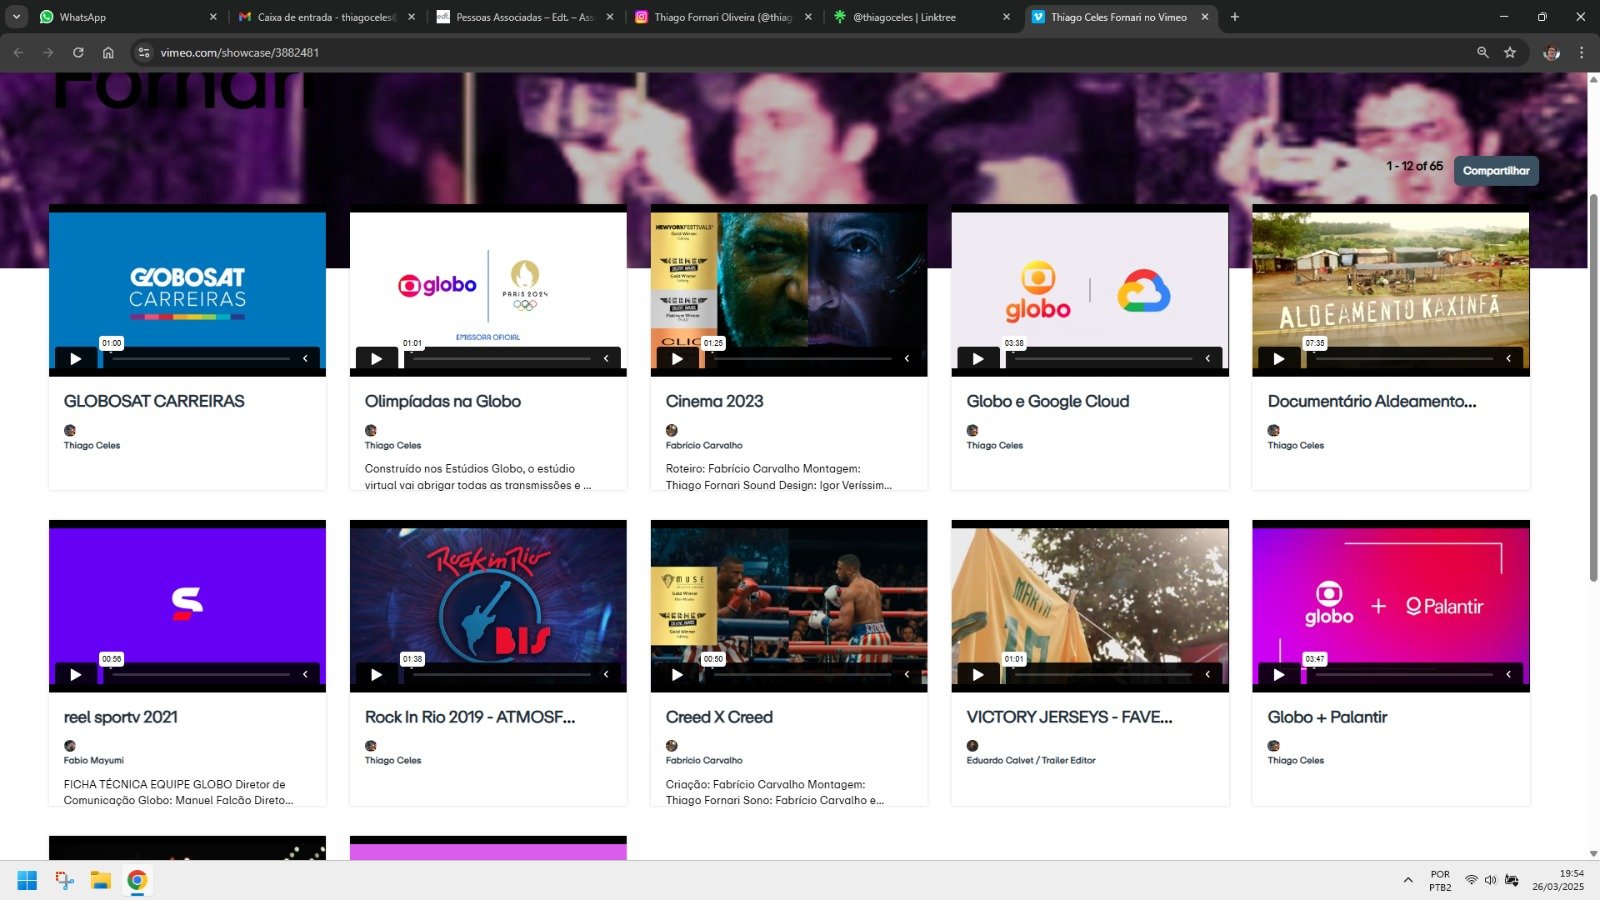Open File Explorer from the taskbar
Screen dimensions: 1600x900
point(101,880)
